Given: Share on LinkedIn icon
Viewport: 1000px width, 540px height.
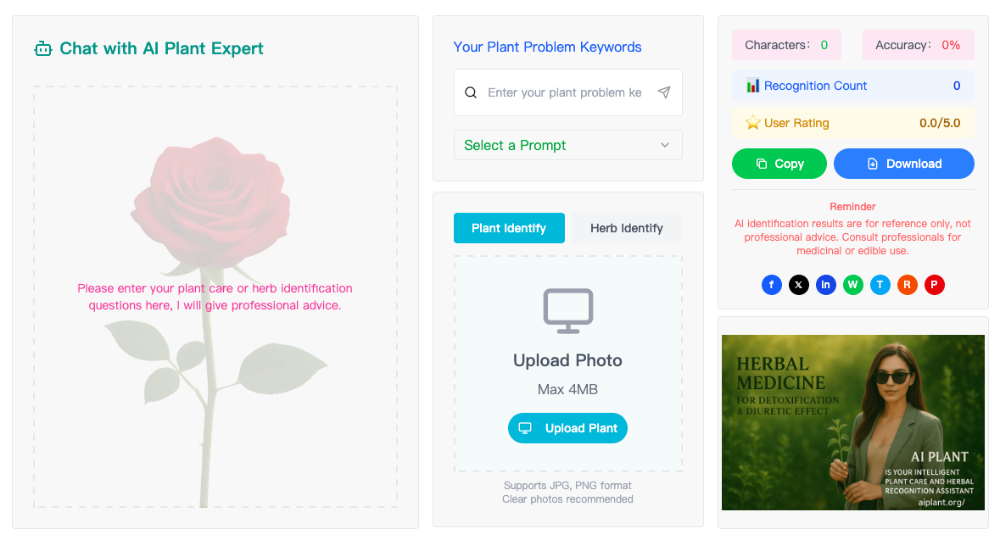Looking at the screenshot, I should click(826, 284).
